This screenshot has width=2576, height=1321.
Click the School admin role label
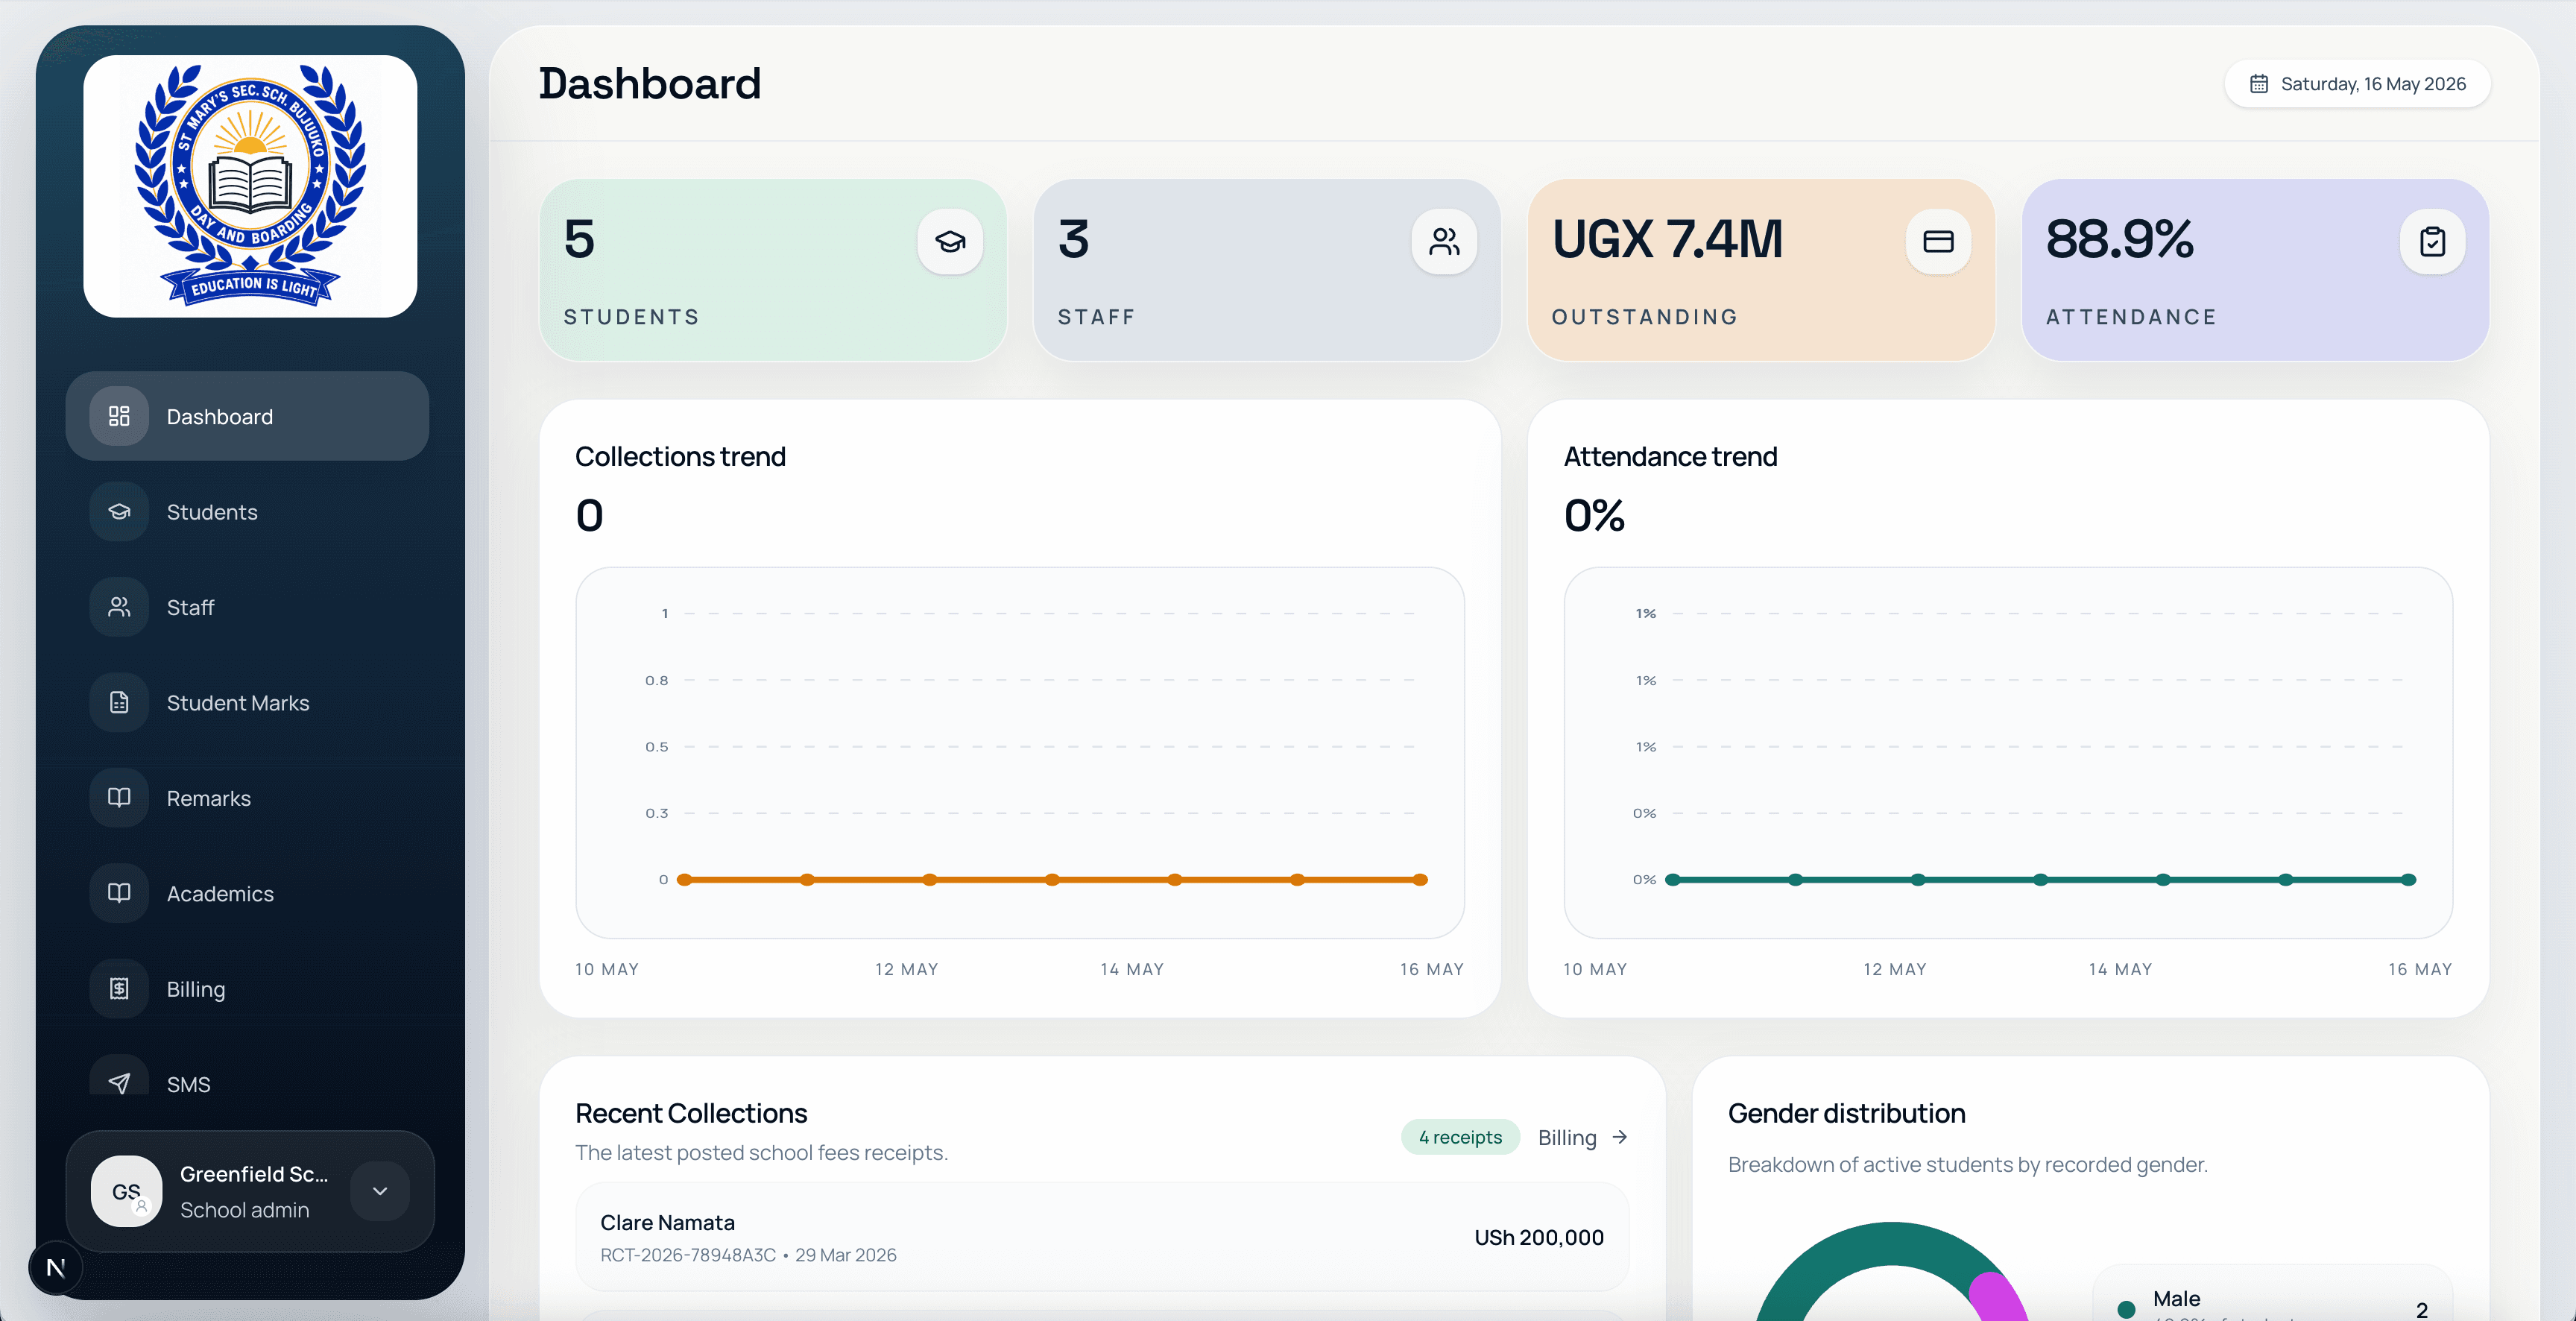click(x=245, y=1210)
